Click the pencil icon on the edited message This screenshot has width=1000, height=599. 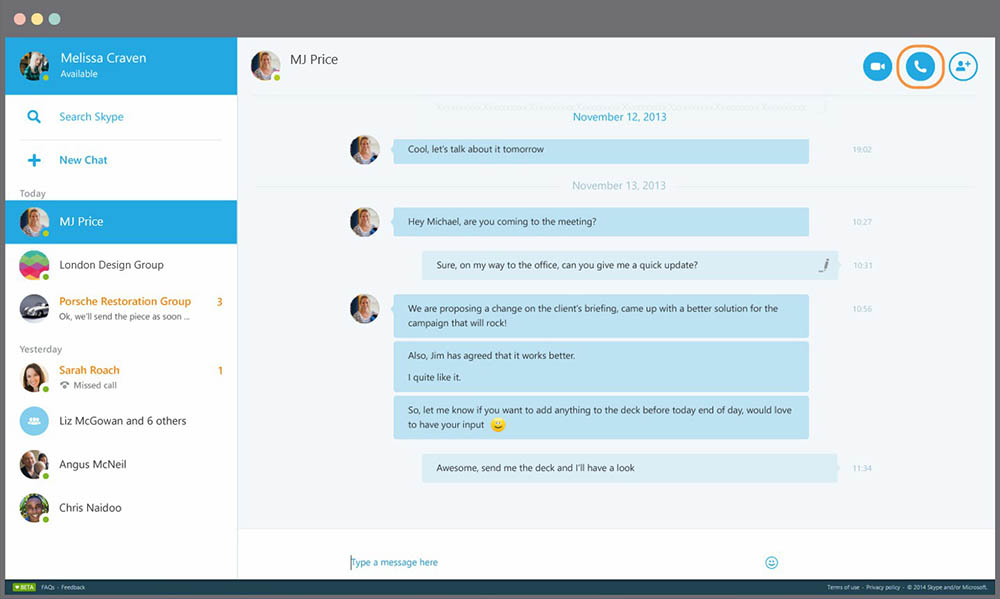823,264
